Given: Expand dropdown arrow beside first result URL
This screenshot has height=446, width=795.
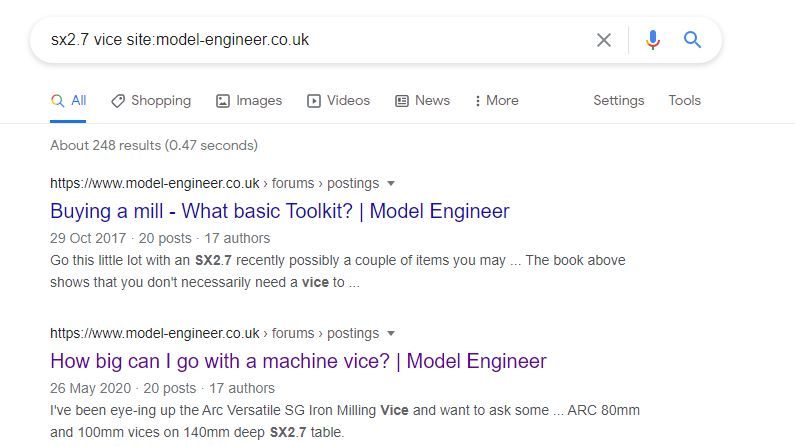Looking at the screenshot, I should [391, 183].
